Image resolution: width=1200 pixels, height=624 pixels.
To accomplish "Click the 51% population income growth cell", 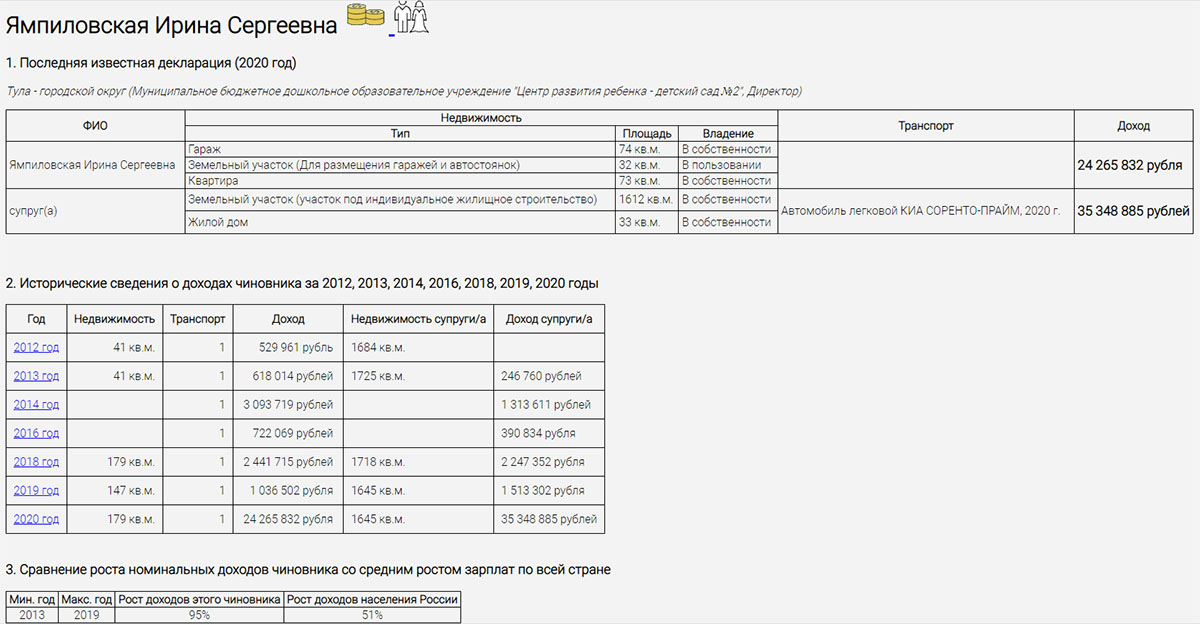I will [x=372, y=615].
